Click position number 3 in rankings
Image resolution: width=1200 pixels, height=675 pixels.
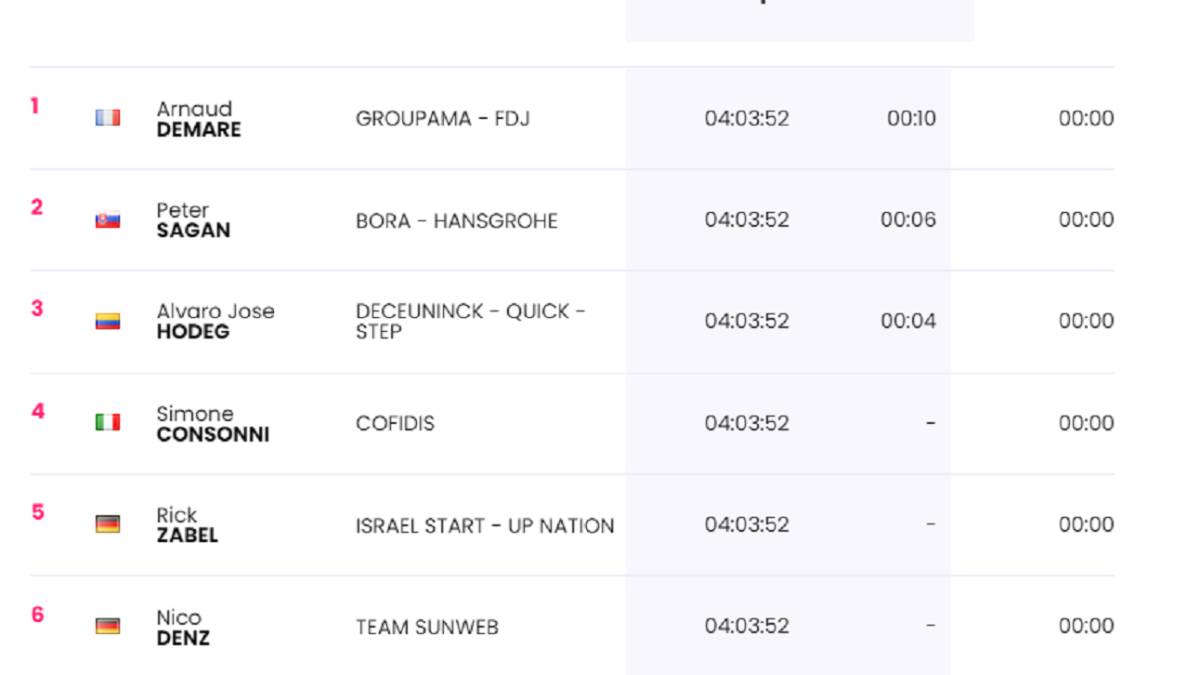(37, 308)
